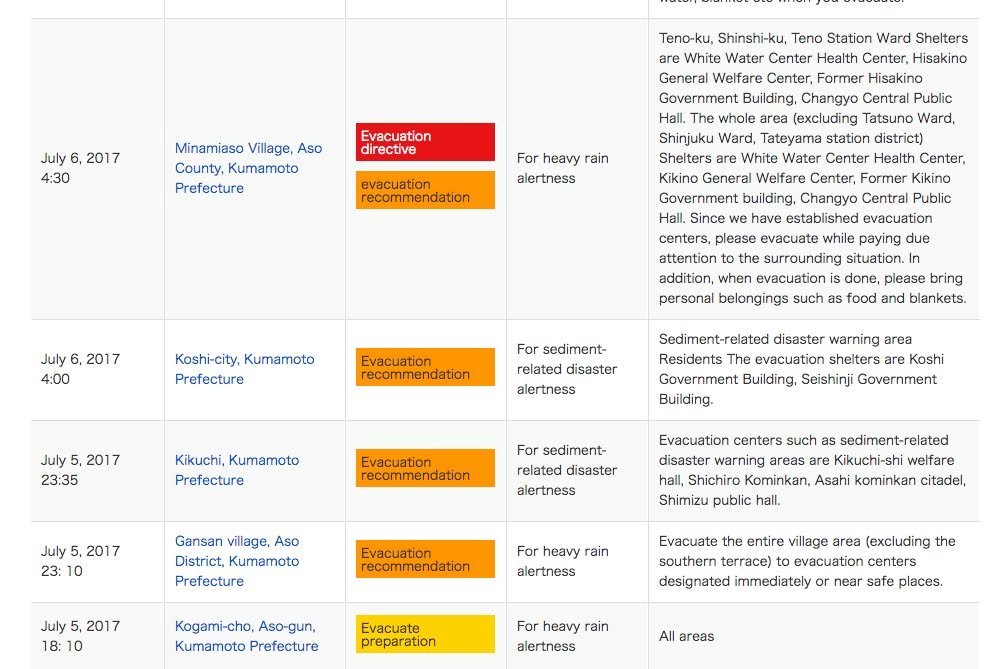
Task: Click Koshi-city's sediment-related disaster alertness cell
Action: pos(567,369)
